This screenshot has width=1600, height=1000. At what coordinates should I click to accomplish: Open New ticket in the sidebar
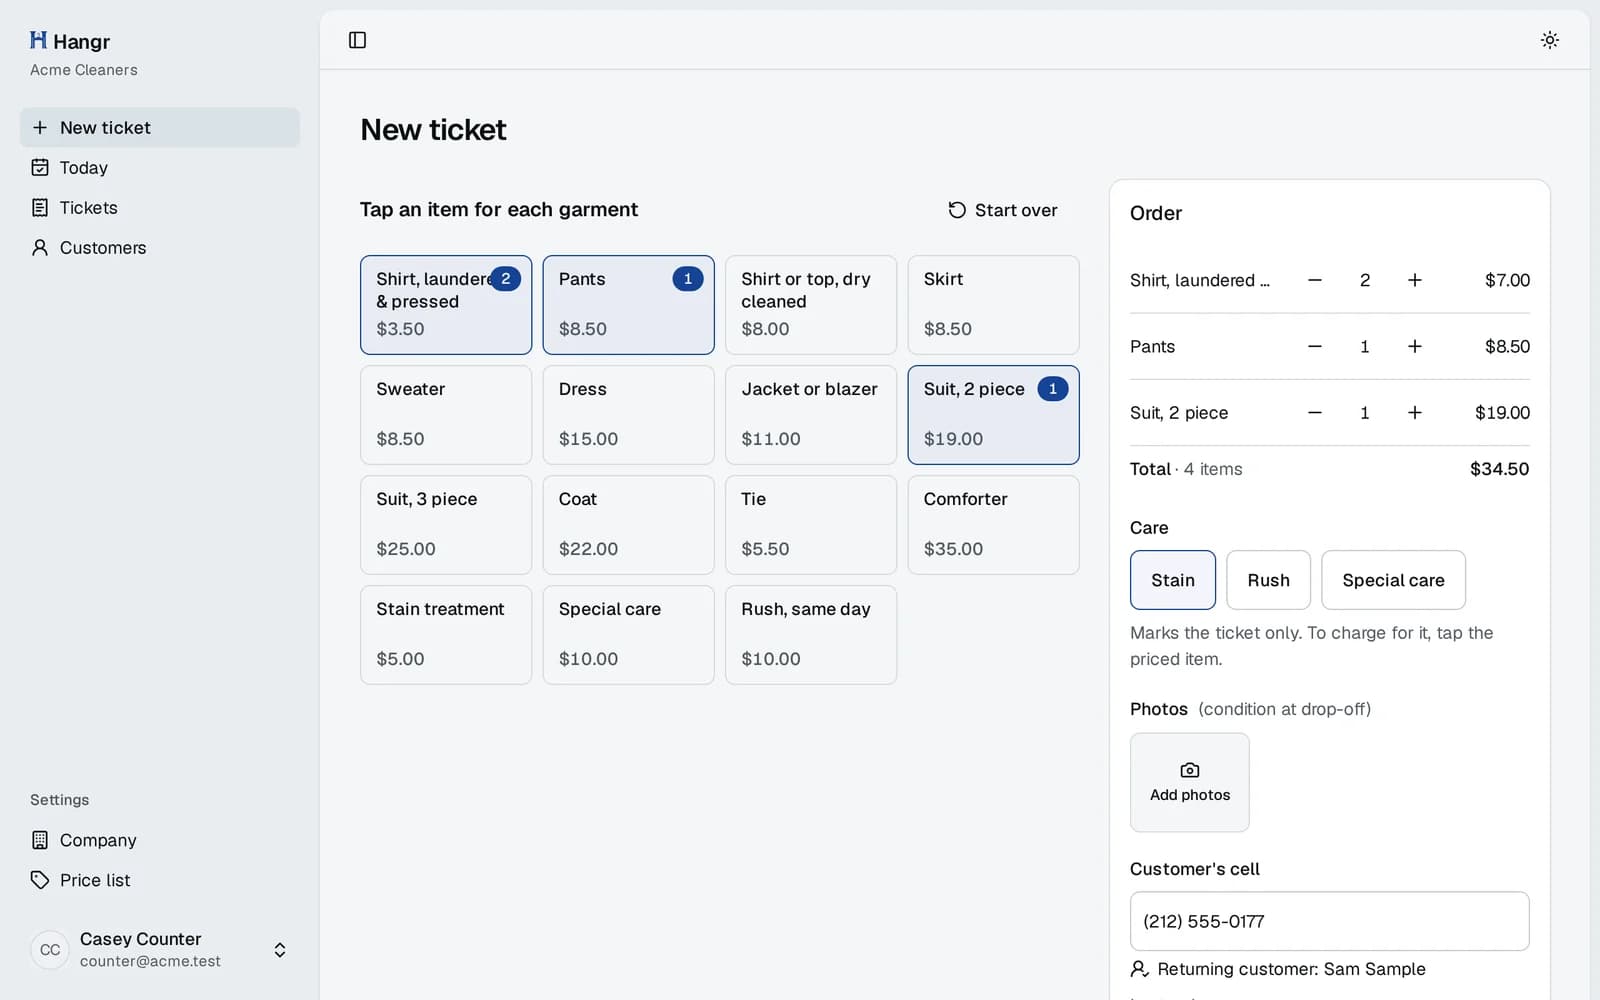(x=160, y=128)
